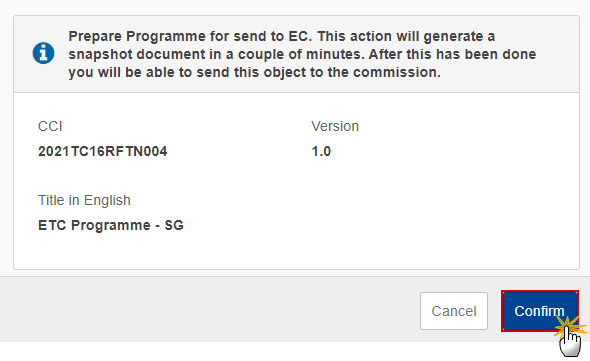Click the Title in English label

tap(84, 200)
